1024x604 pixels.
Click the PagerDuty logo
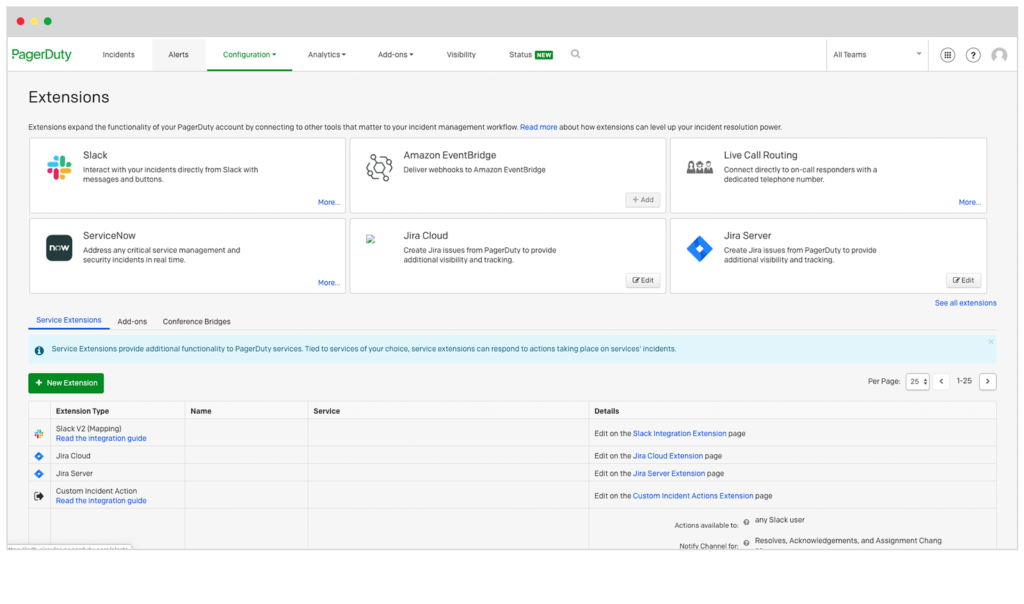tap(42, 55)
